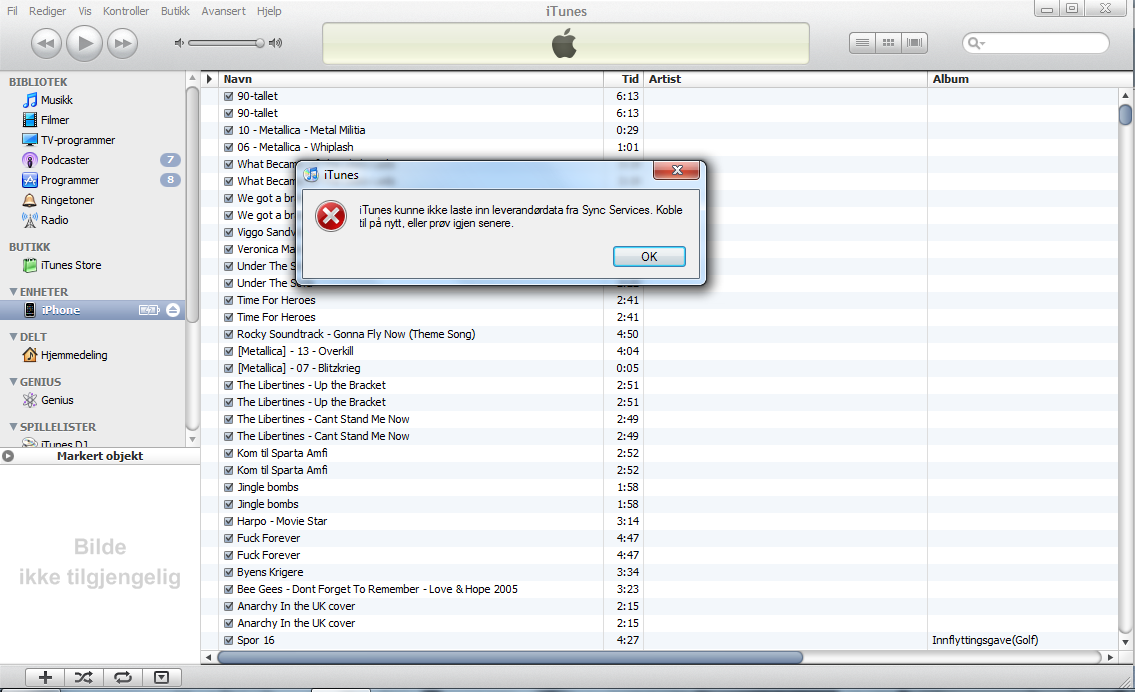The image size is (1135, 692).
Task: Open the Vis menu
Action: (x=85, y=11)
